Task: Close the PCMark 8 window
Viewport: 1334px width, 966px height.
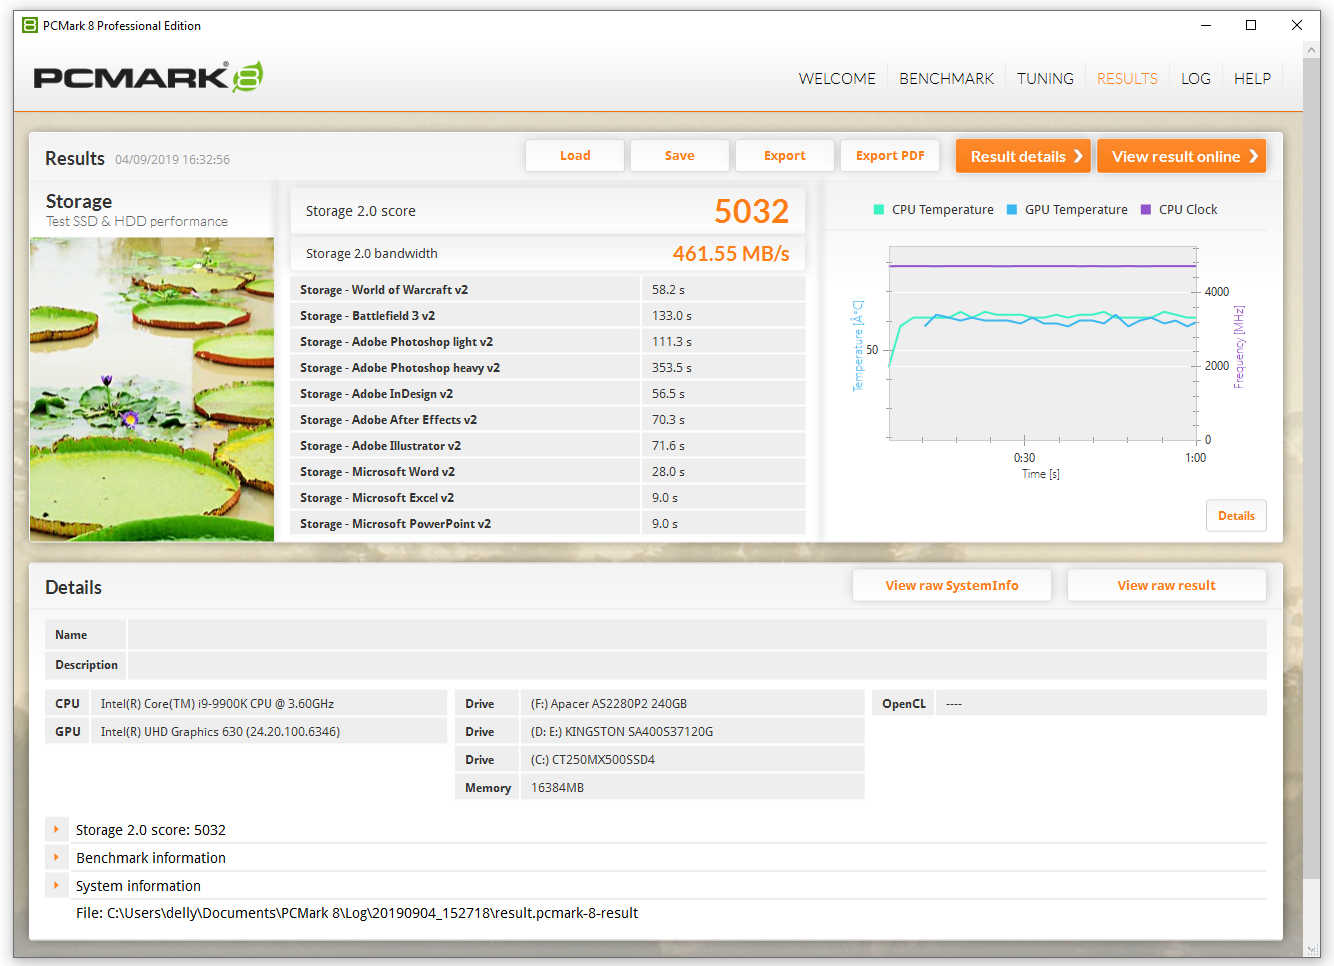Action: tap(1297, 25)
